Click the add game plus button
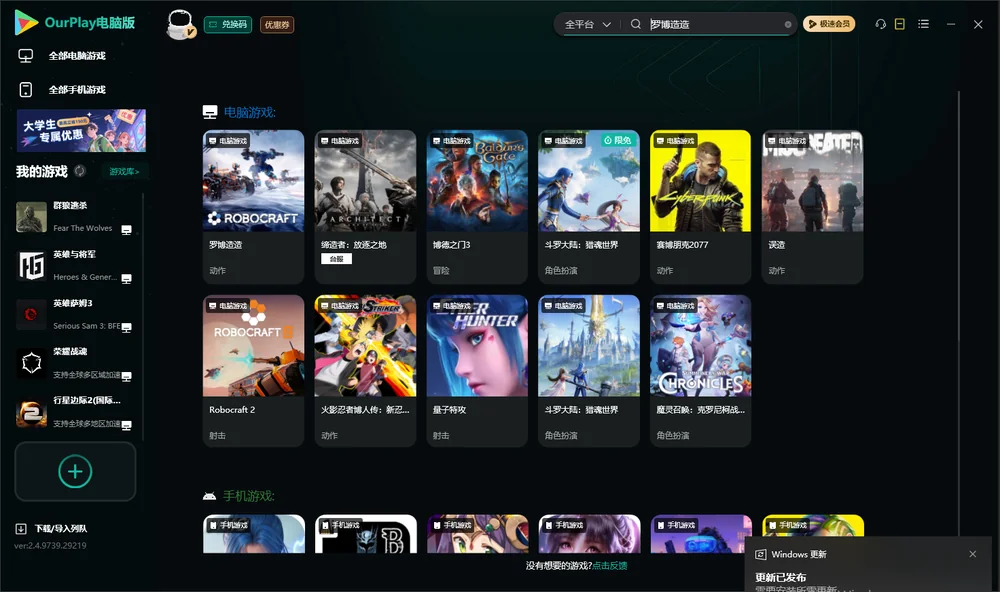This screenshot has height=592, width=1000. tap(75, 471)
